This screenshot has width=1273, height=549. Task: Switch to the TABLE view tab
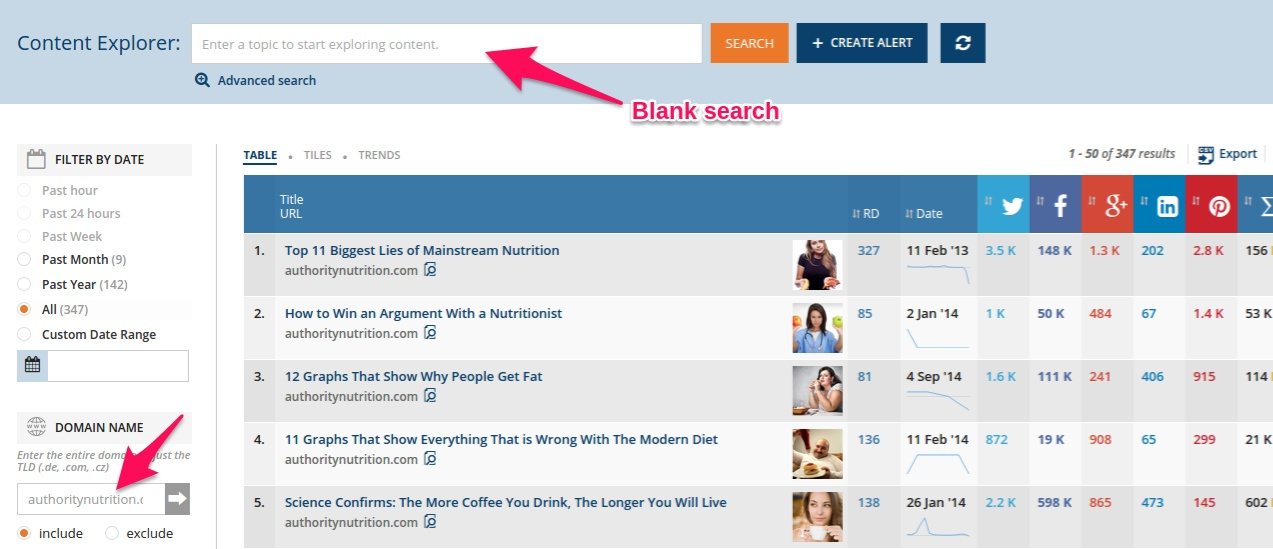point(260,156)
